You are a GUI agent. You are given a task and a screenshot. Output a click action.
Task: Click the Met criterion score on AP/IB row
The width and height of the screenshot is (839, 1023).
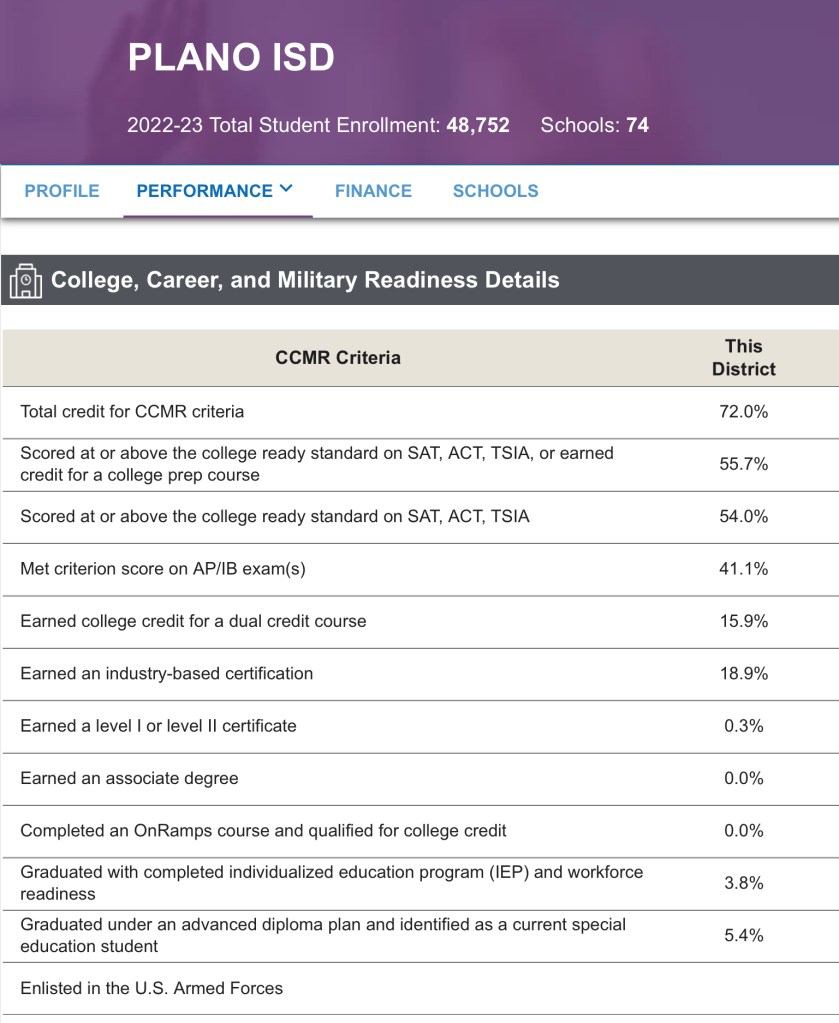tap(163, 569)
